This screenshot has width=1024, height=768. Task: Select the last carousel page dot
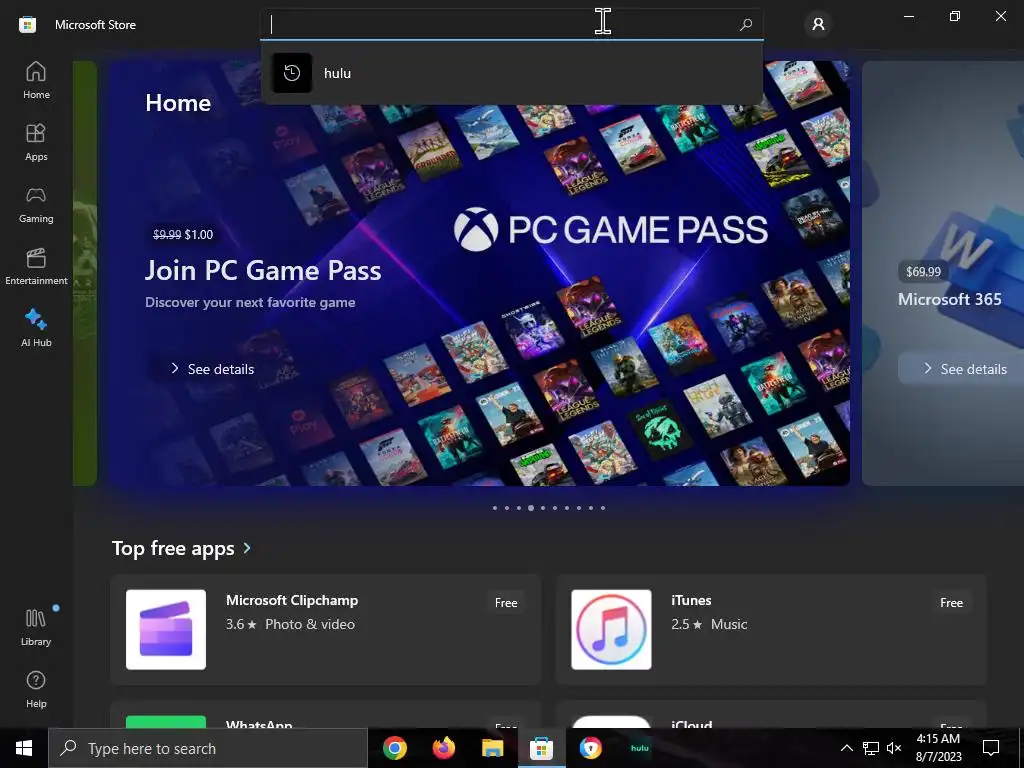[603, 507]
